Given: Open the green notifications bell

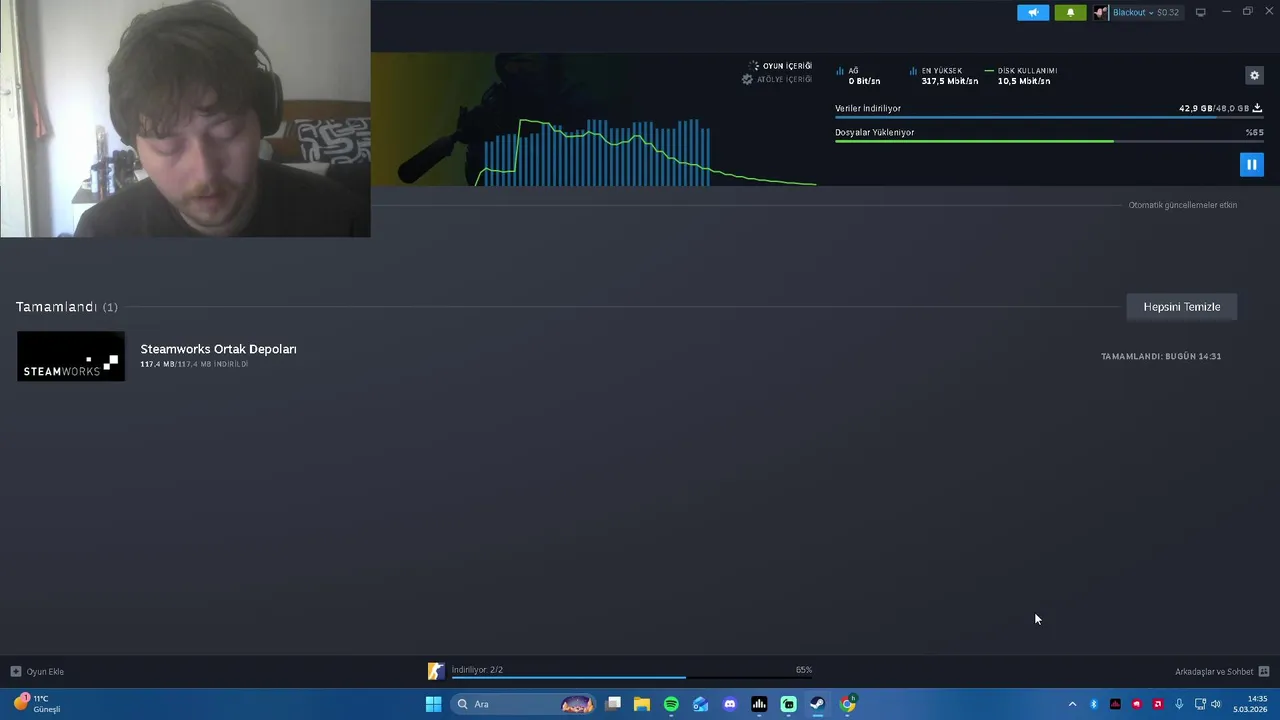Looking at the screenshot, I should tap(1070, 12).
